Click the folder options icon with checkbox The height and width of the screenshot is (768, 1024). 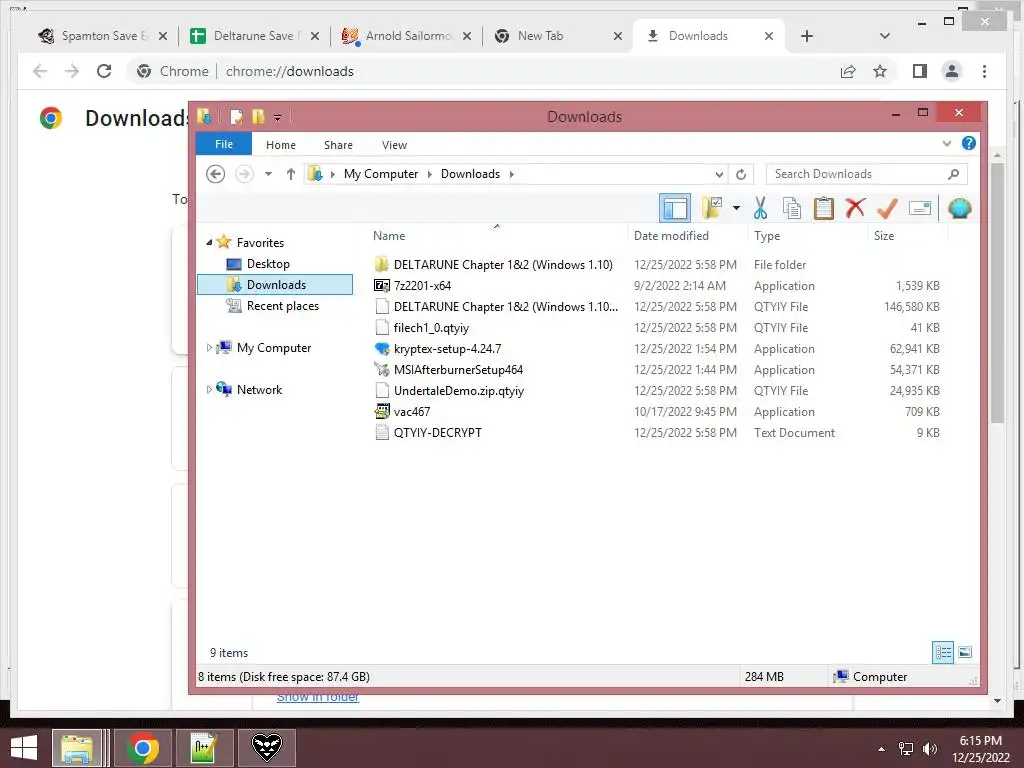coord(712,208)
